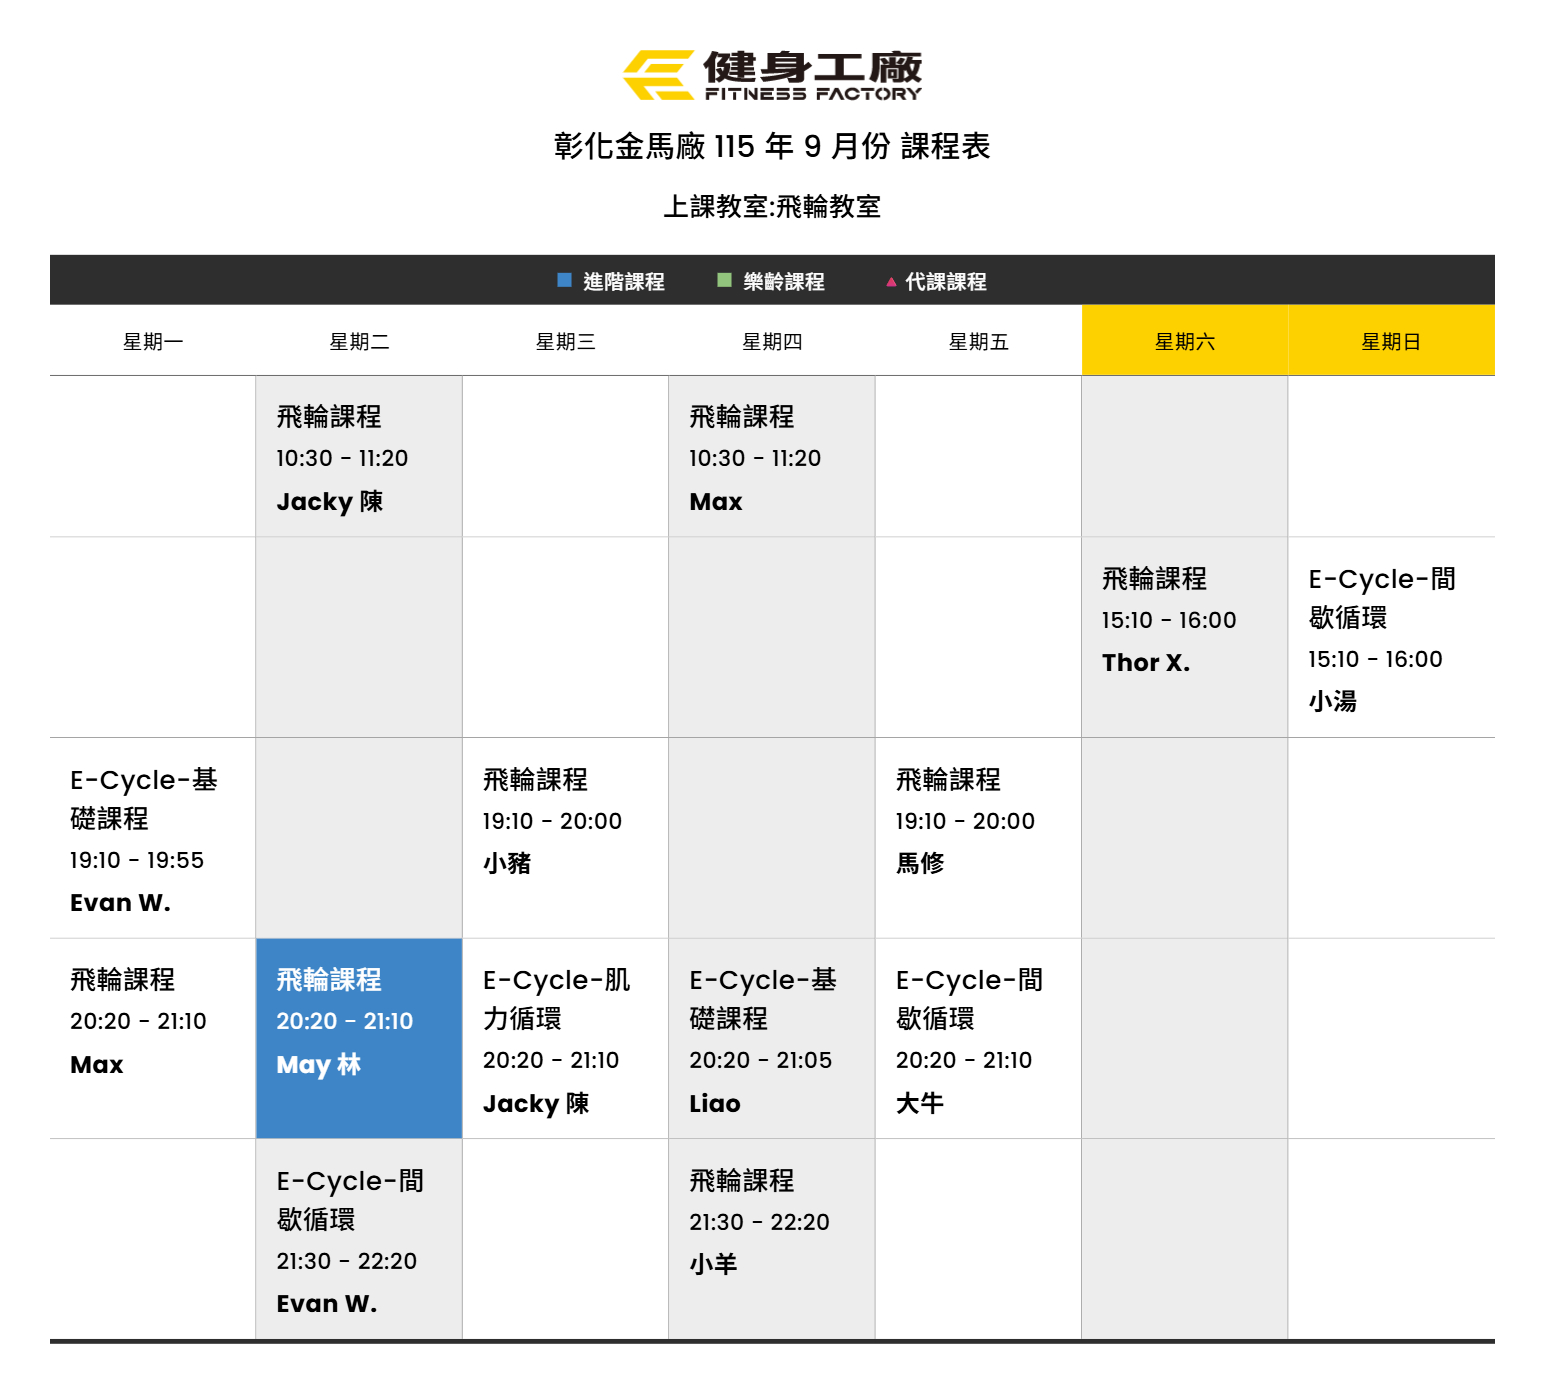
Task: Open Saturday 15:10 class by Thor X.
Action: click(1185, 637)
